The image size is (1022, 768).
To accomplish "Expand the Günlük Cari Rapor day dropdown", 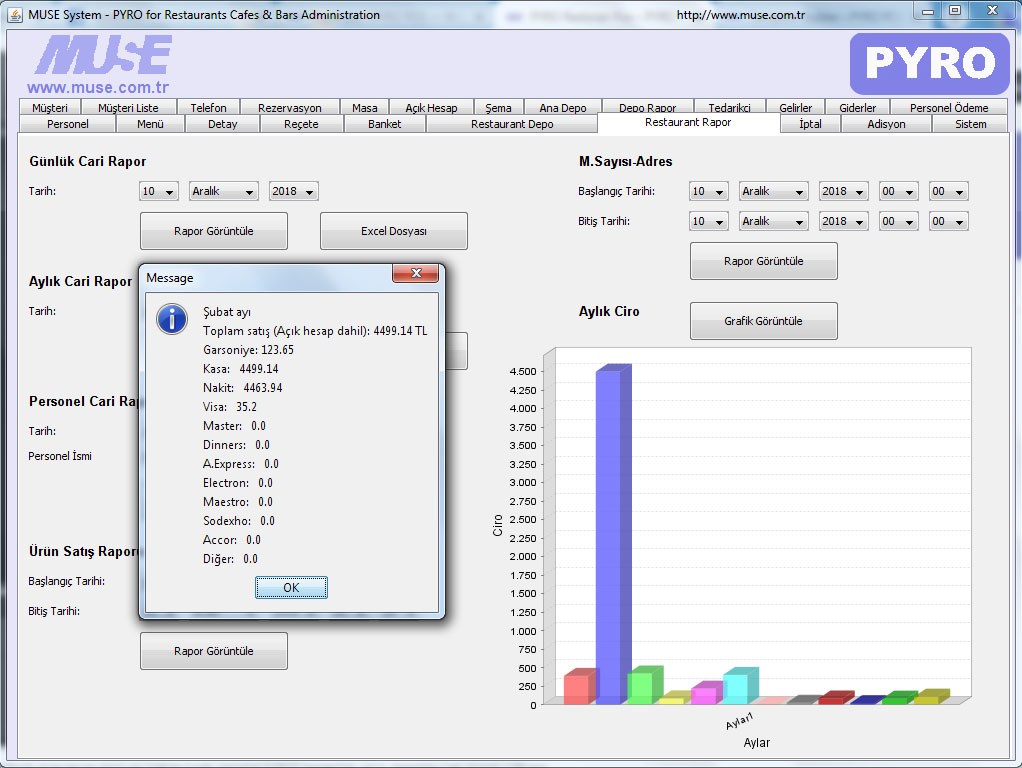I will click(158, 191).
